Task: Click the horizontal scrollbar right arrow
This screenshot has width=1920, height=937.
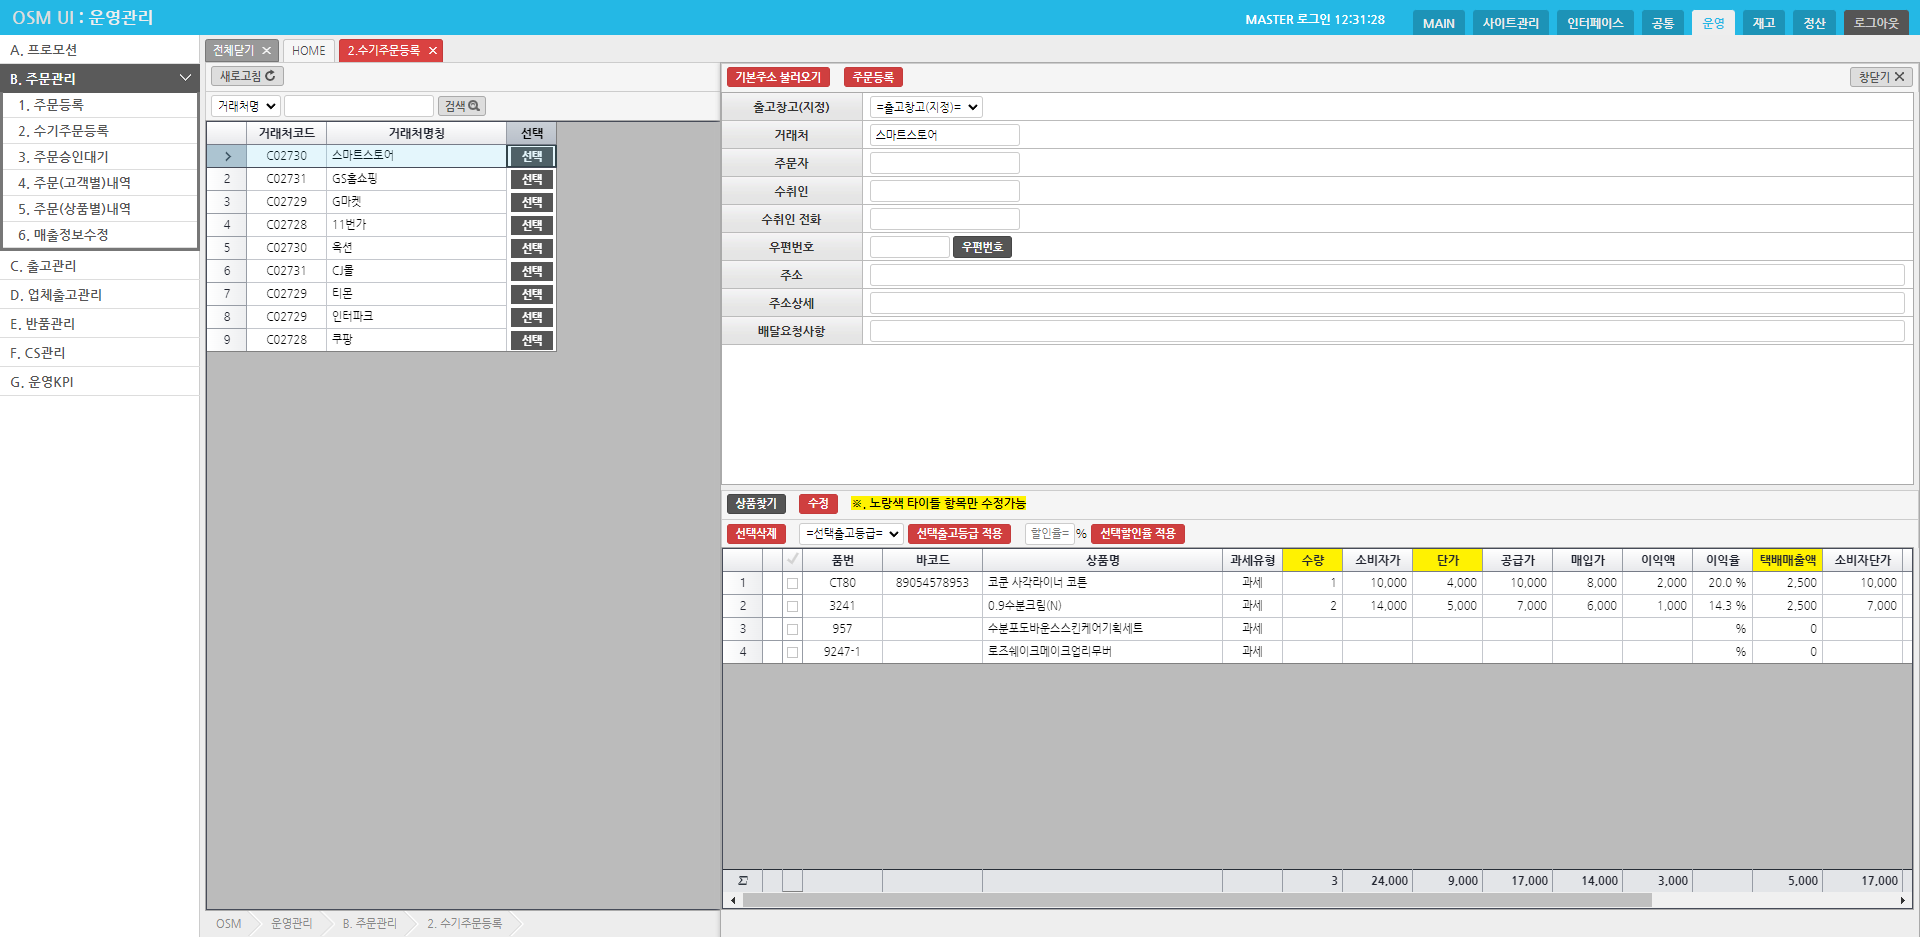Action: (1903, 901)
